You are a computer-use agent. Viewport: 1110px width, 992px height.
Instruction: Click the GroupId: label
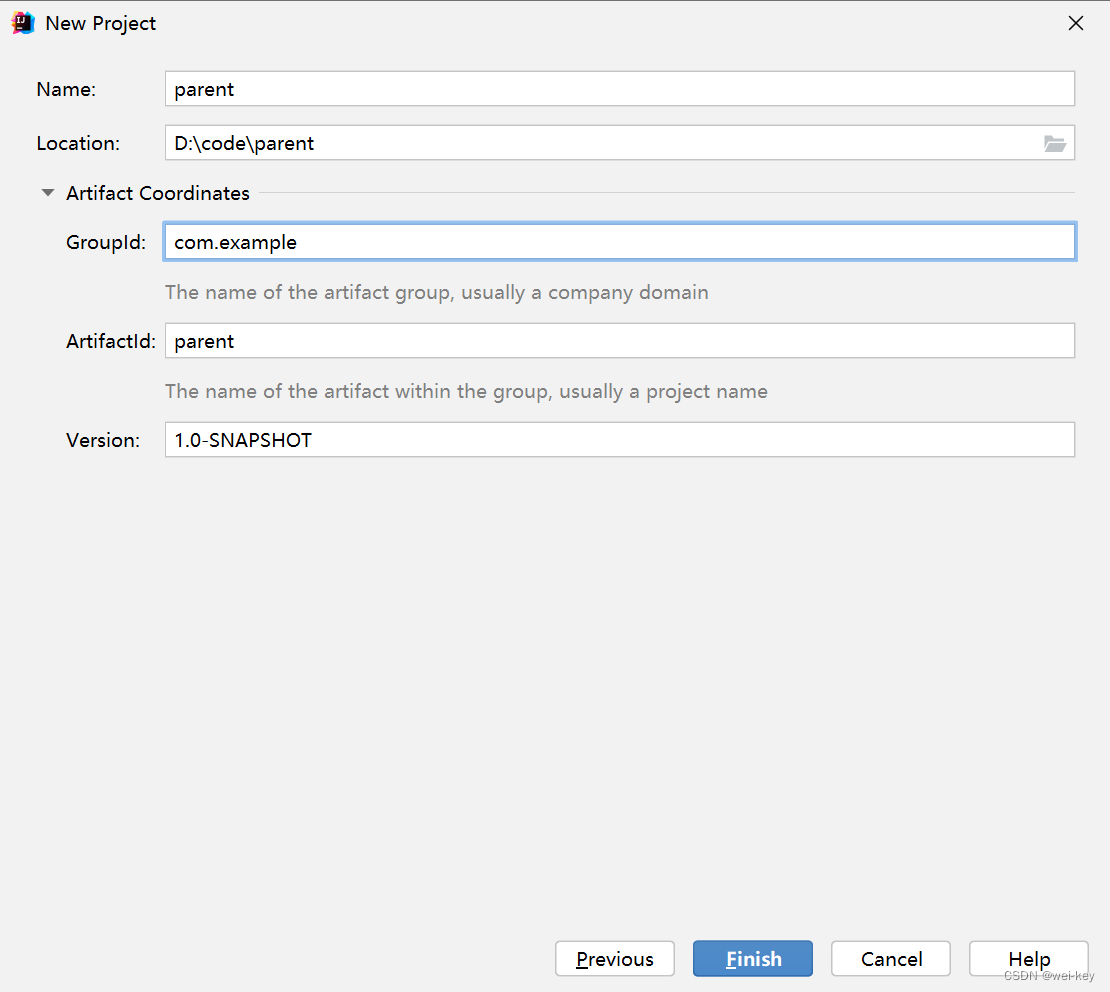coord(106,242)
